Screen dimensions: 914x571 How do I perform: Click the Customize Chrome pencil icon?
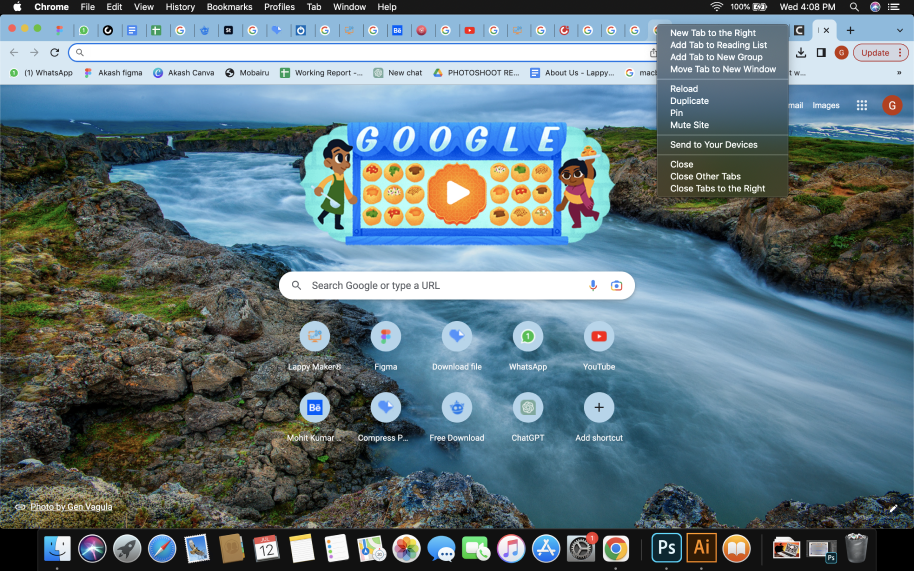click(892, 508)
